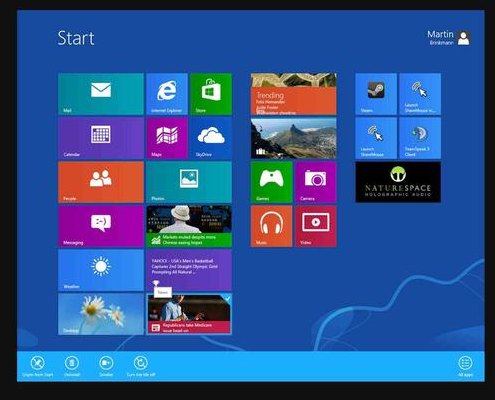The height and width of the screenshot is (400, 495).
Task: Open the Store tile
Action: pos(211,94)
